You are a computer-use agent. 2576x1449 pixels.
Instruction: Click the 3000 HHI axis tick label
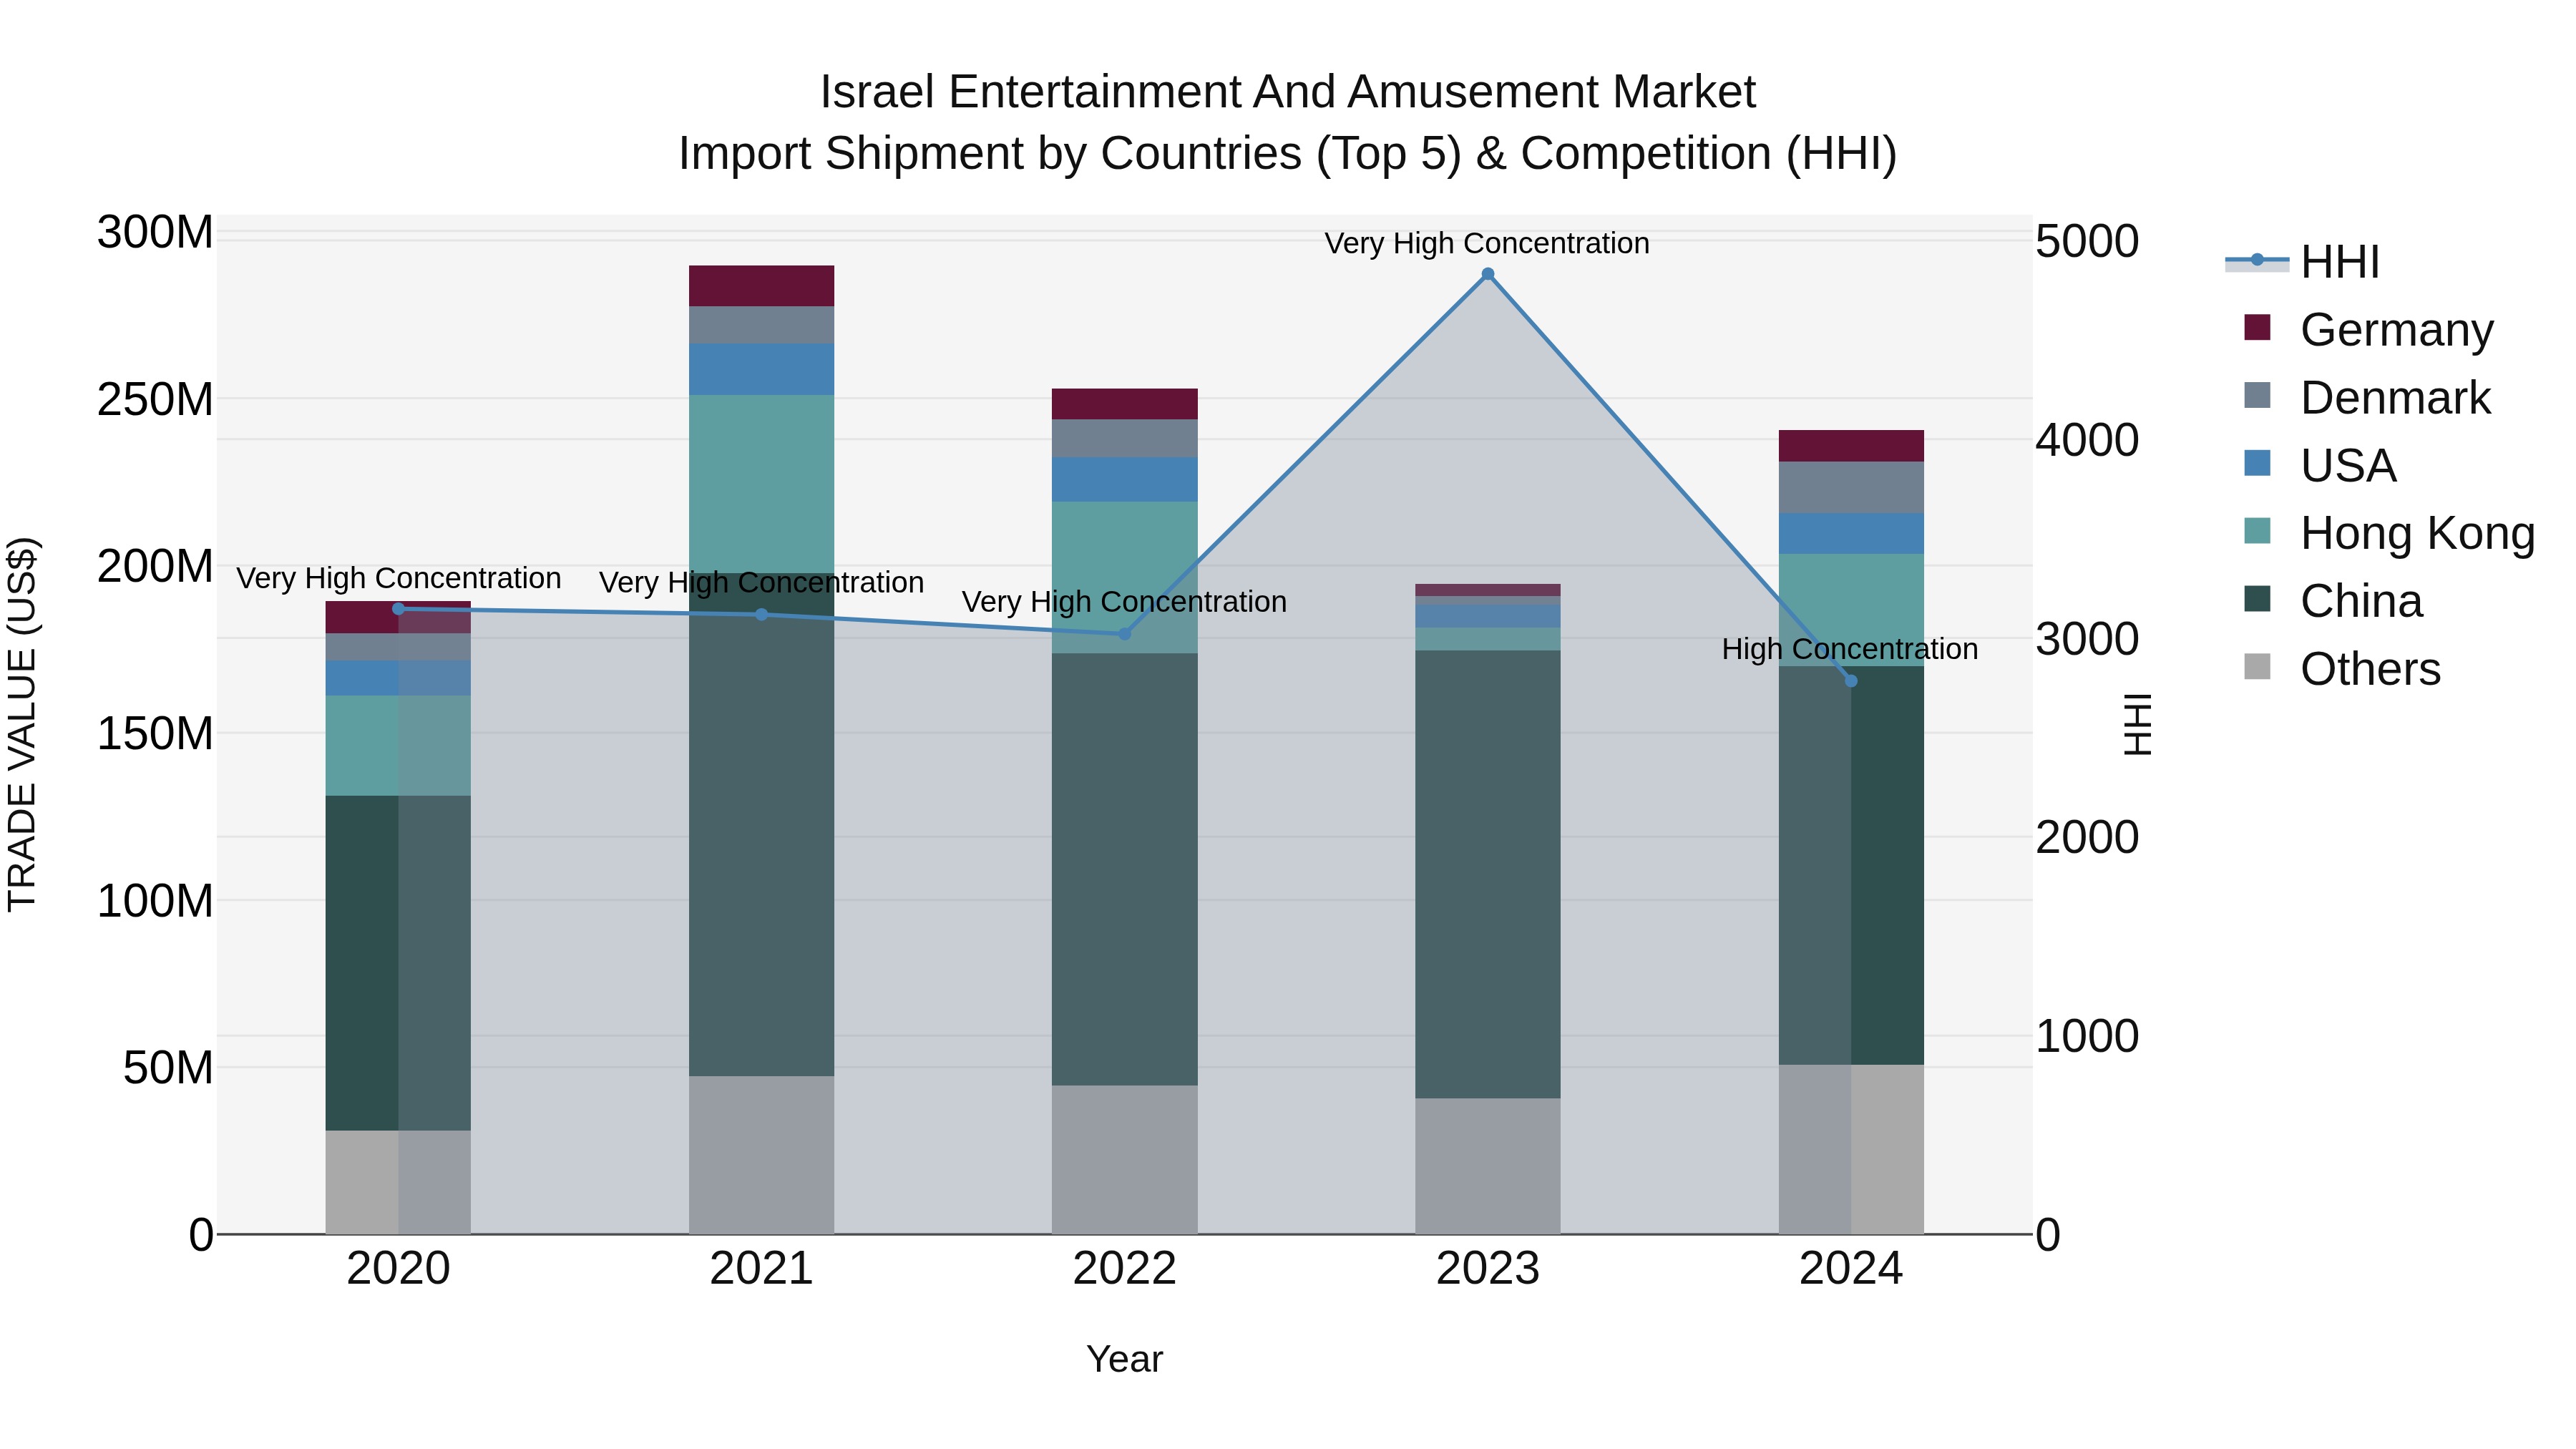coord(2087,639)
